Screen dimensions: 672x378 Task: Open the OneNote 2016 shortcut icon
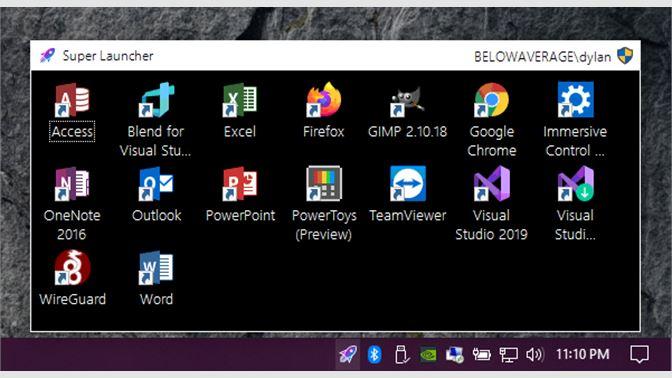(x=72, y=184)
